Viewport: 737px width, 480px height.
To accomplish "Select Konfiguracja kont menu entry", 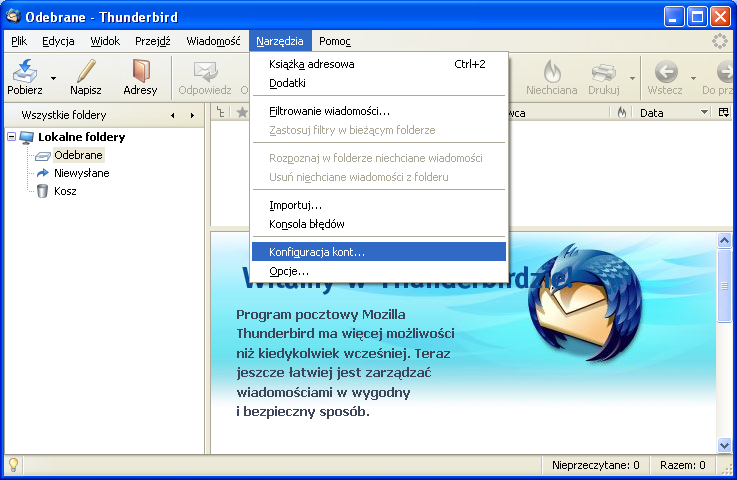I will coord(378,252).
